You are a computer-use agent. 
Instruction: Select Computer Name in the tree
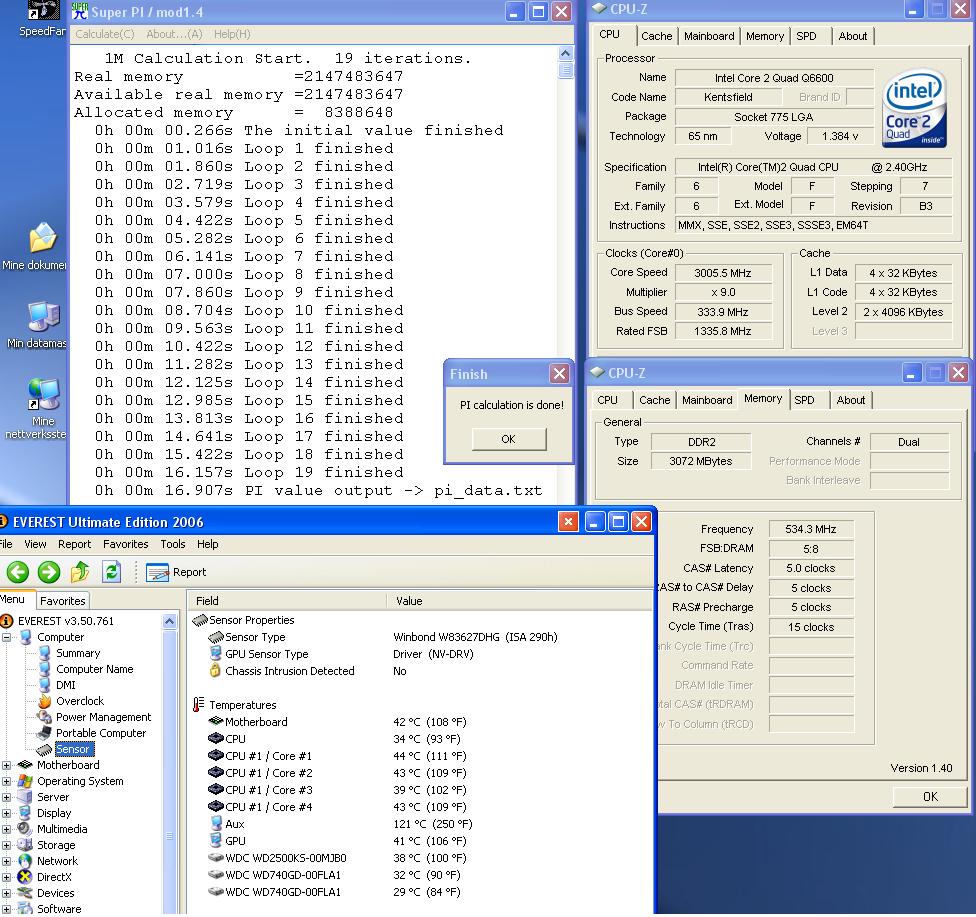(x=95, y=669)
